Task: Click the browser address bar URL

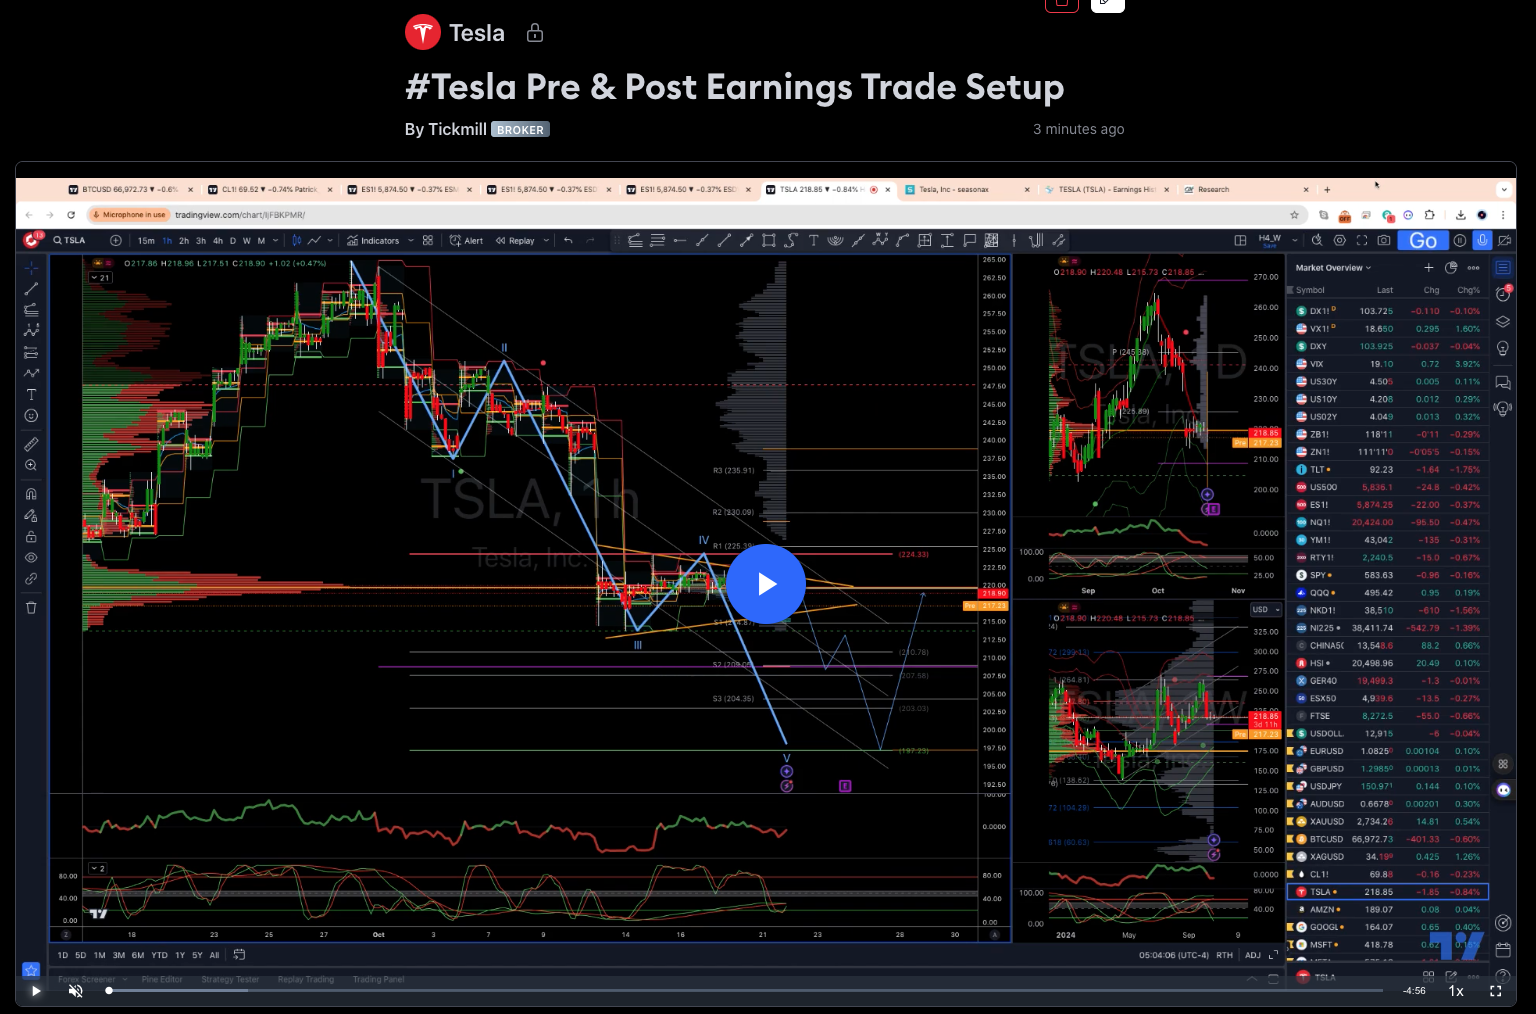Action: pyautogui.click(x=240, y=215)
